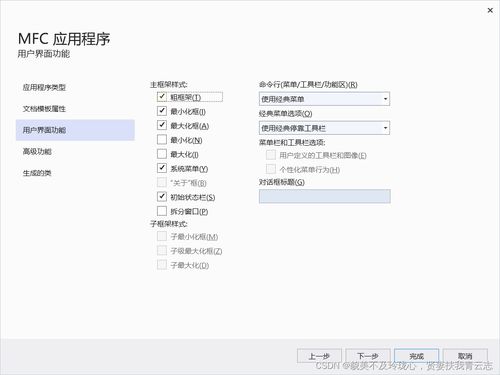Enable the 最大化 checkbox below 最小化(N)
This screenshot has width=500, height=375.
162,154
